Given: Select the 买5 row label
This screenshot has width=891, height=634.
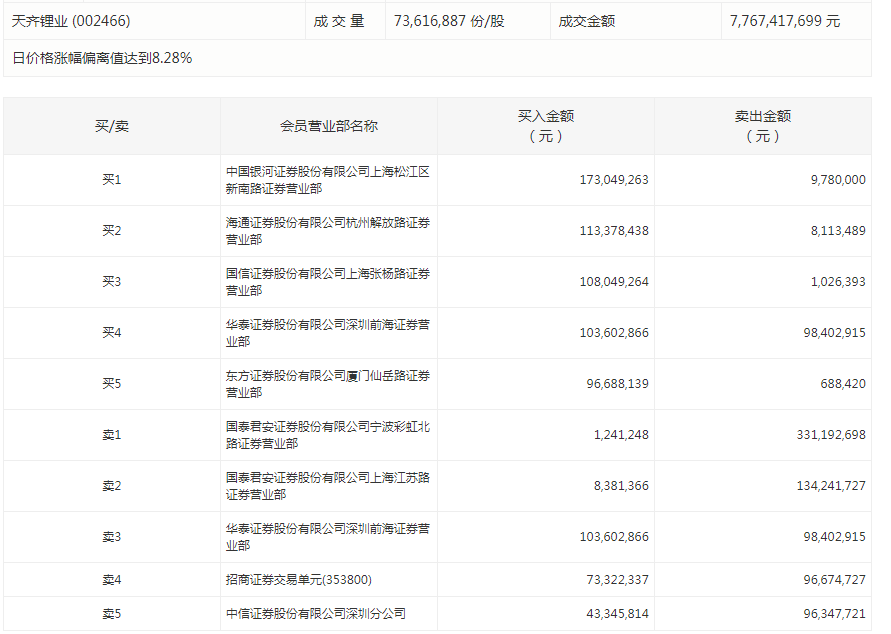Looking at the screenshot, I should (112, 383).
